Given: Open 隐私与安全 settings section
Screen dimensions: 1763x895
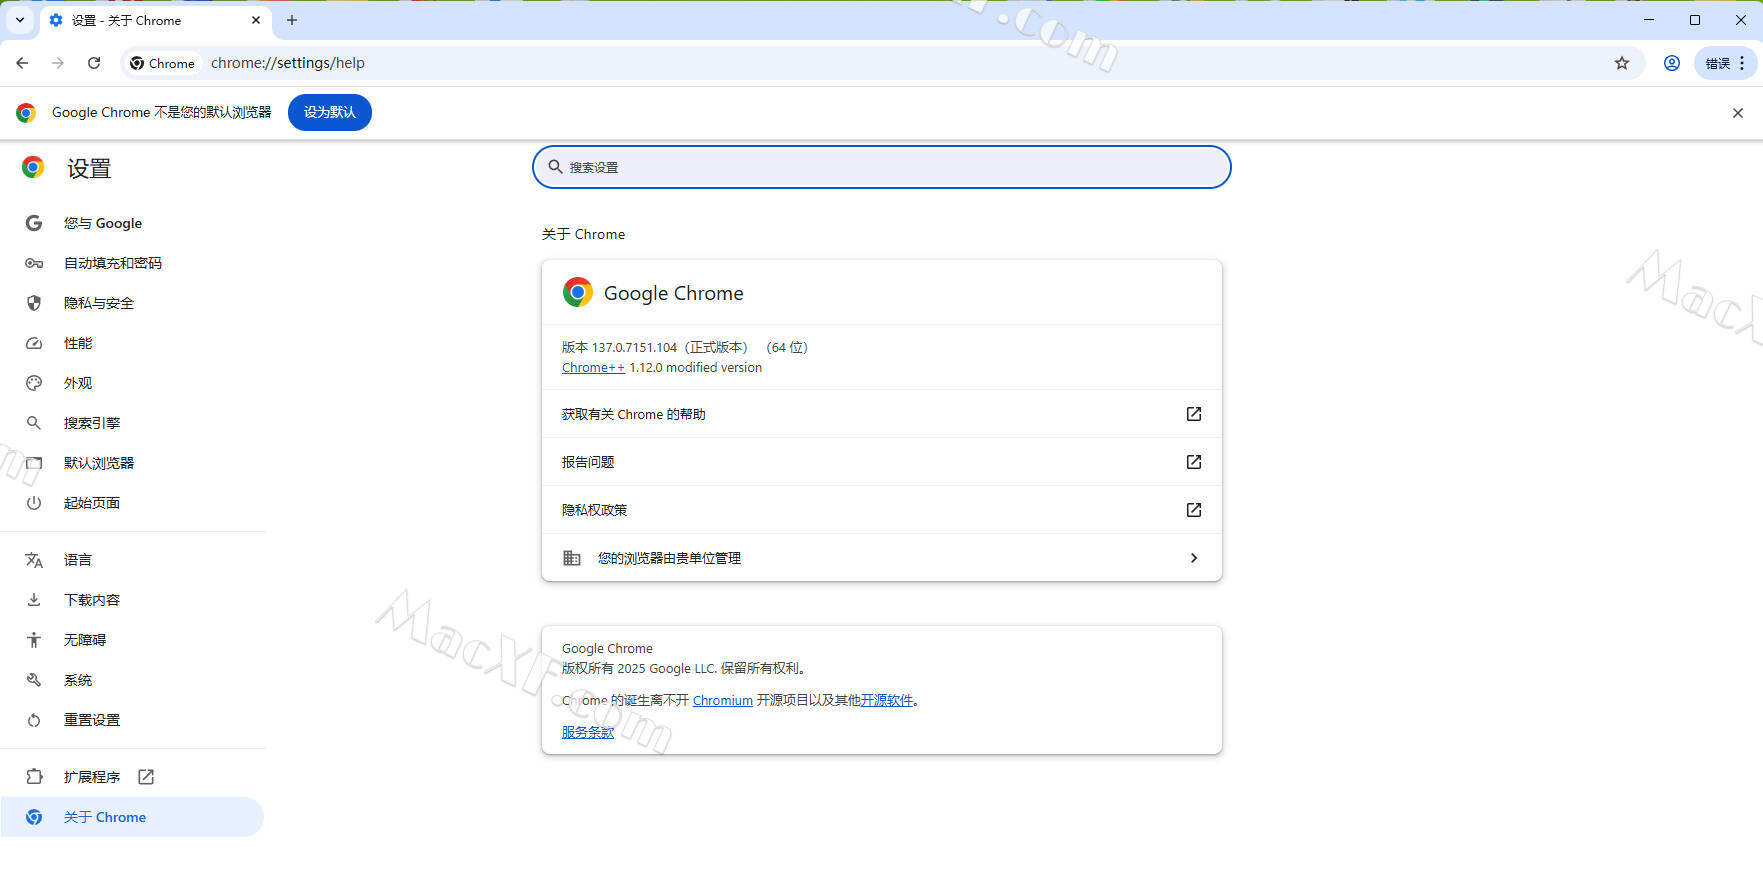Looking at the screenshot, I should point(132,303).
